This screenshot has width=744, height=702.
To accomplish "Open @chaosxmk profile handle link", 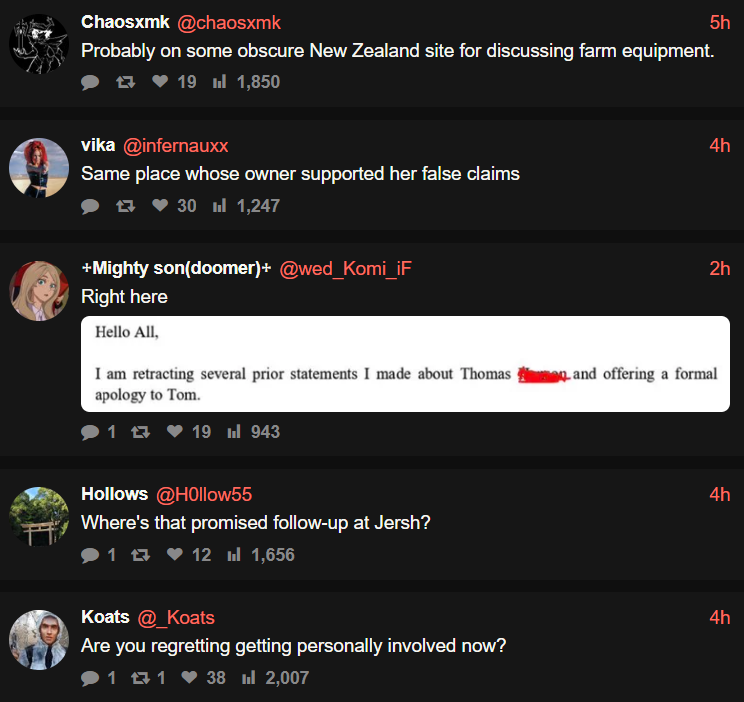I will 229,22.
